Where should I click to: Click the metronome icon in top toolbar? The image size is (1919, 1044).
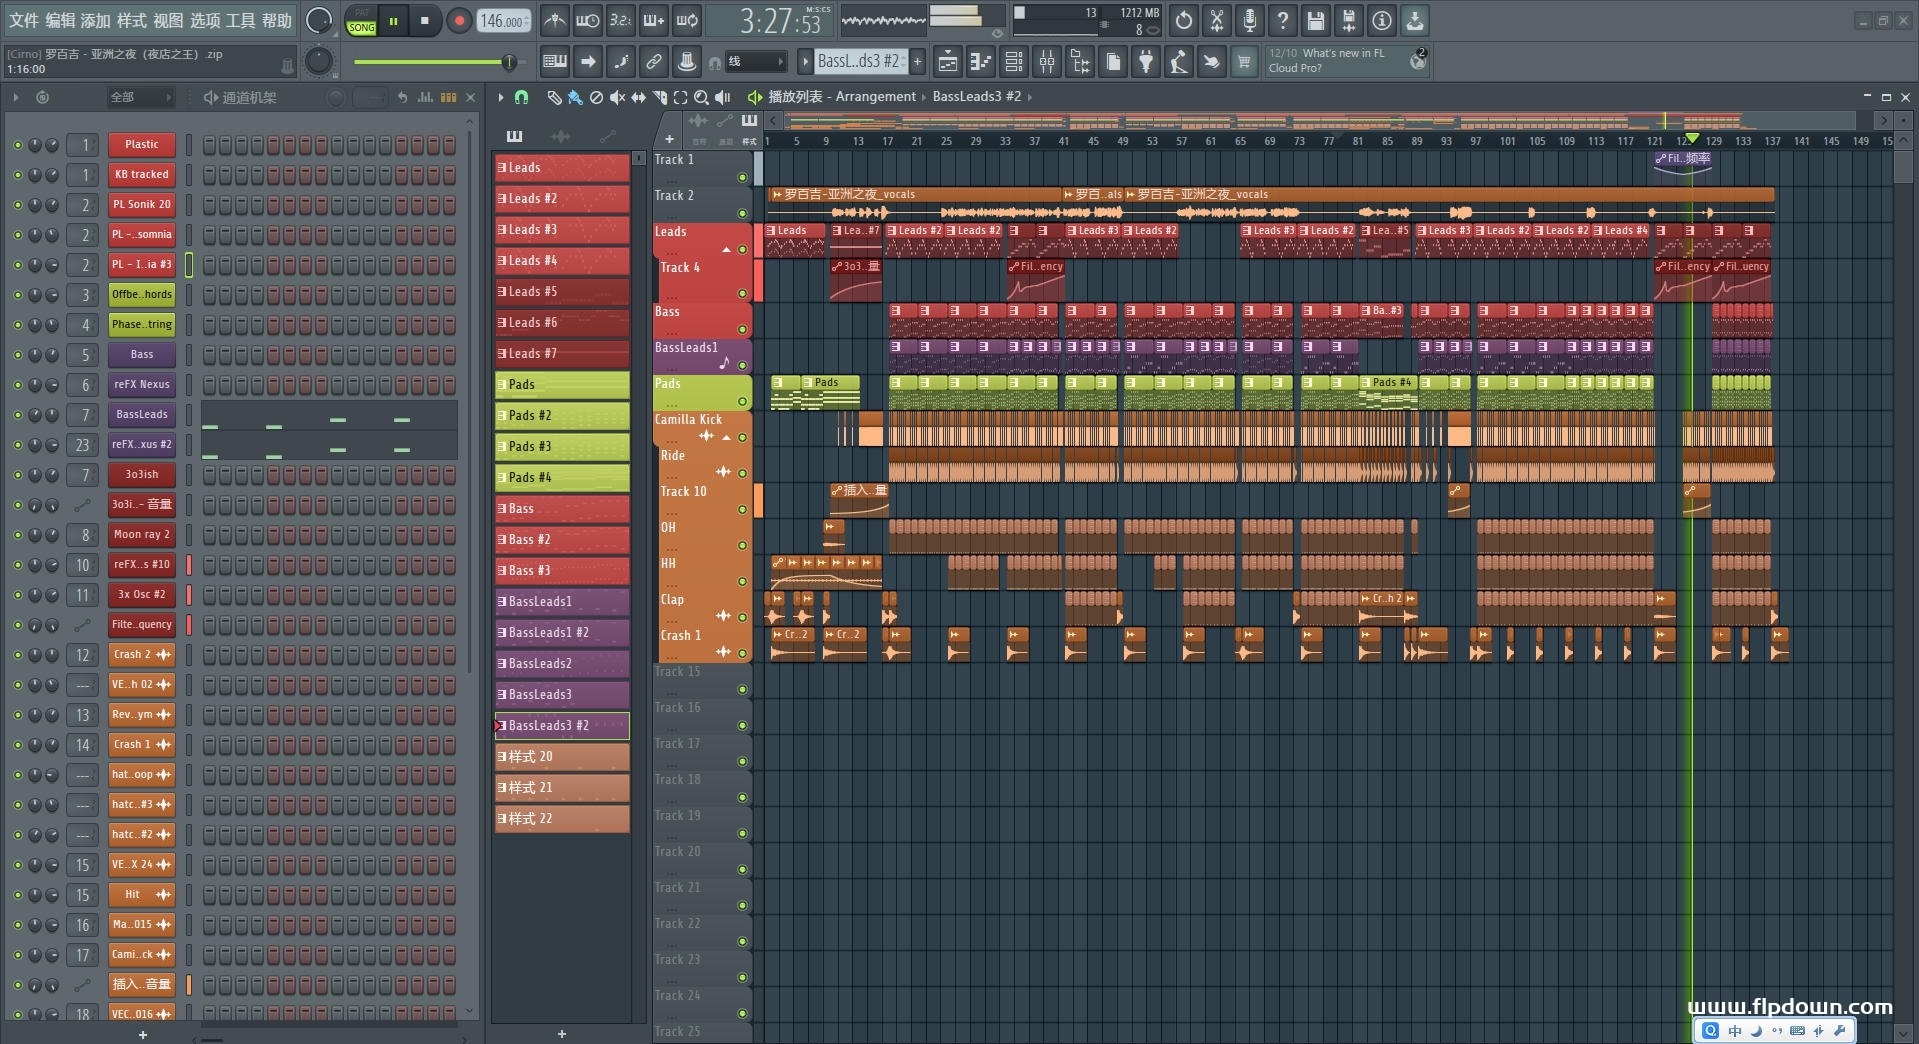tap(554, 20)
